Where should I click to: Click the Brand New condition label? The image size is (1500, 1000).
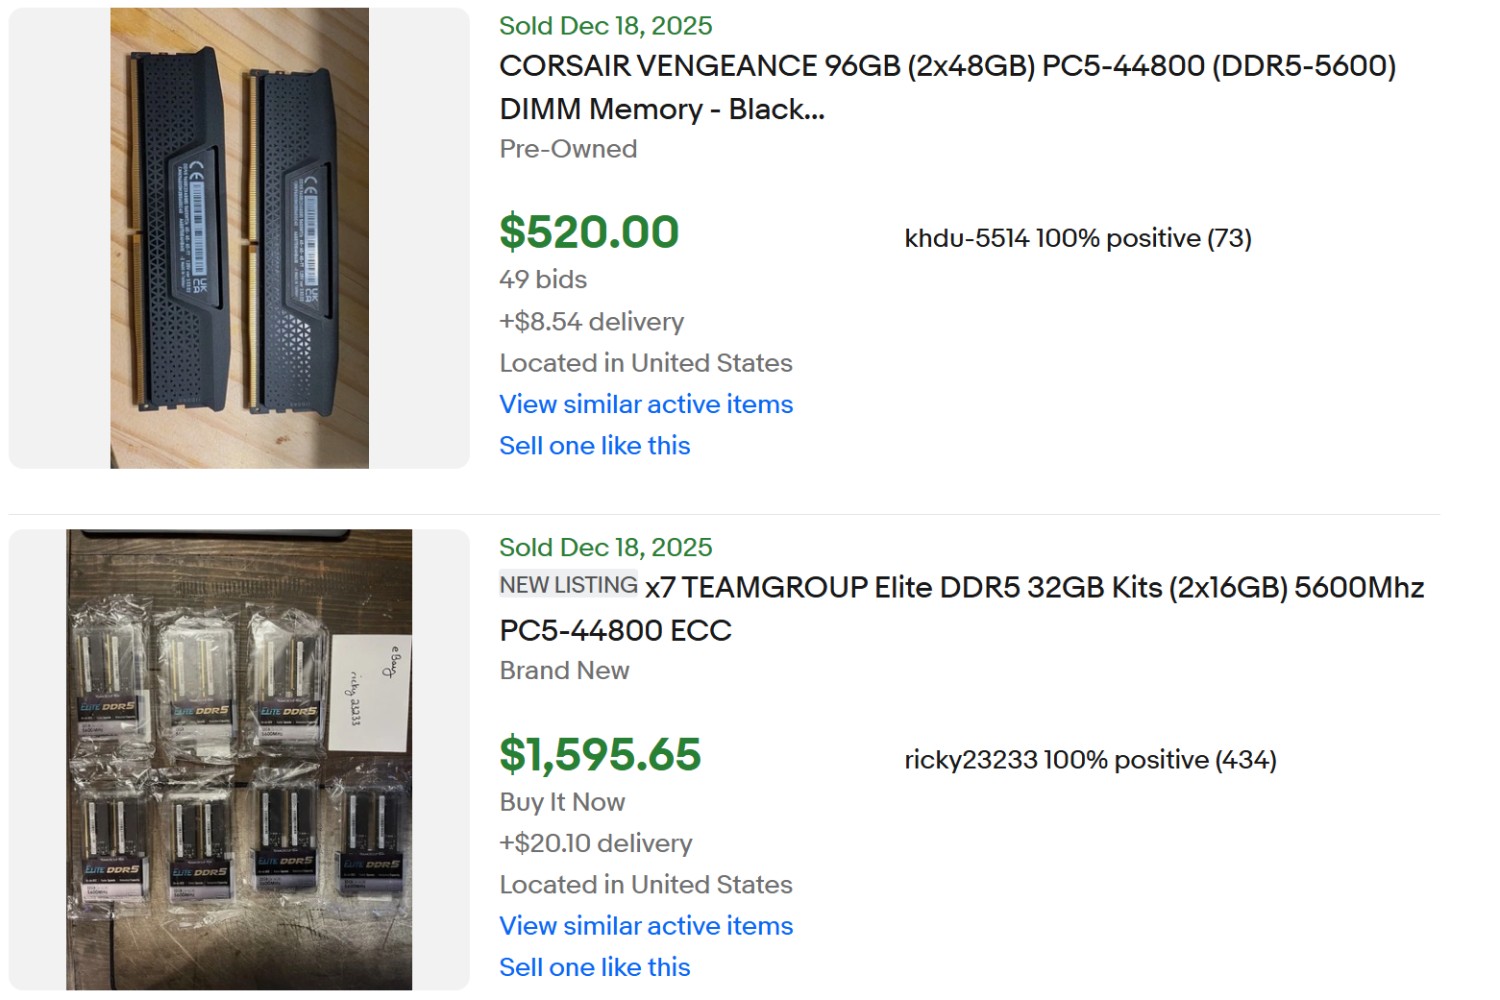564,671
